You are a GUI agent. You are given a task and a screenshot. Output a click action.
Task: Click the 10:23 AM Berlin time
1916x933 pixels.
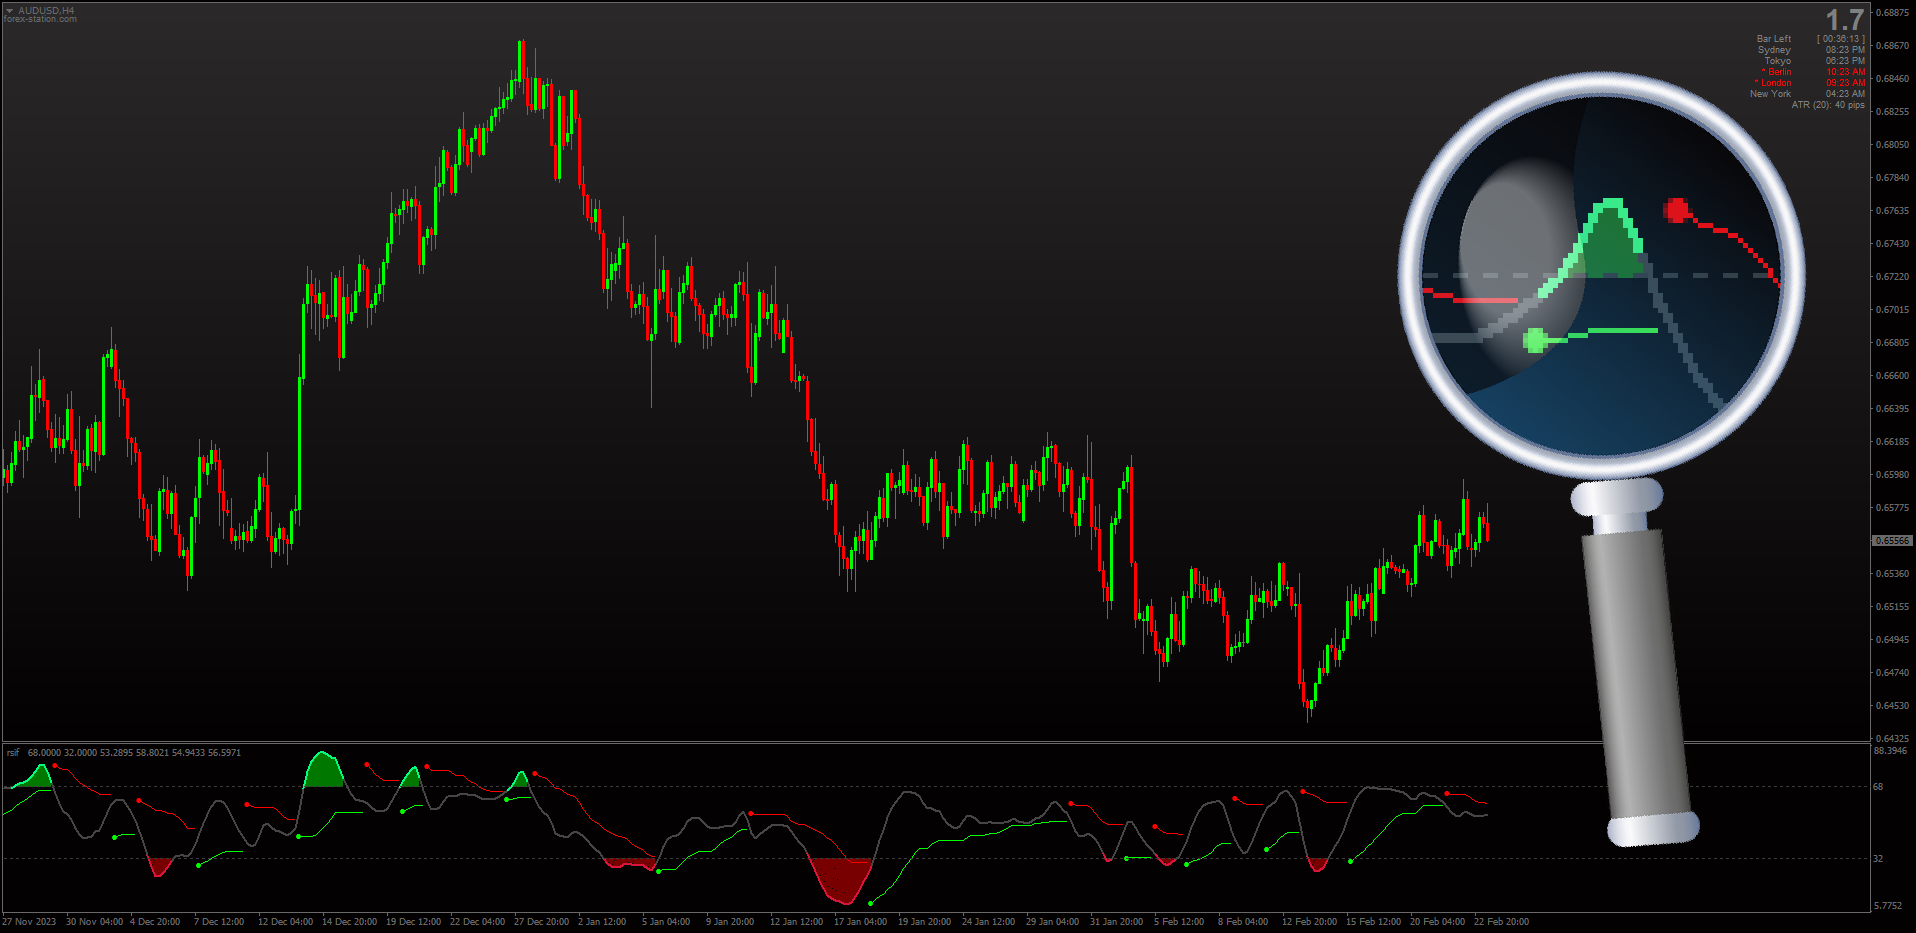pyautogui.click(x=1845, y=72)
